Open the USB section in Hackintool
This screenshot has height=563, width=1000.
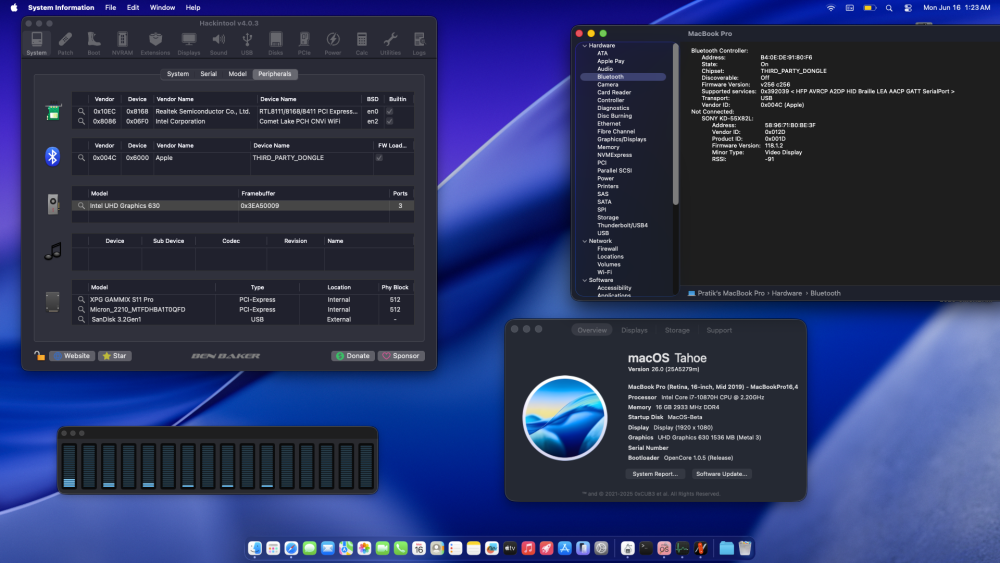coord(247,43)
